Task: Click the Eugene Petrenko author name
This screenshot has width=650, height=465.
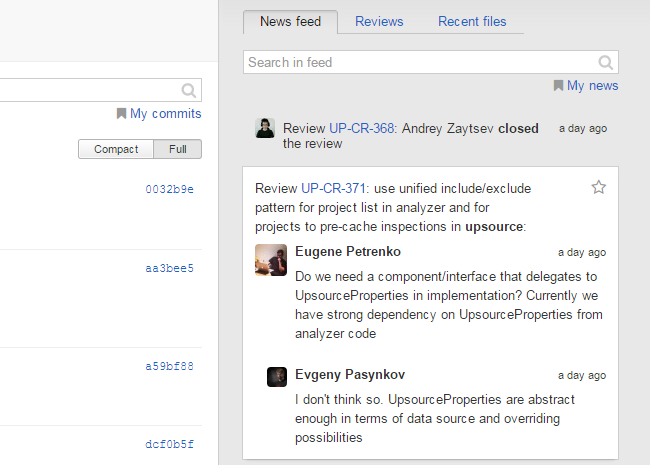Action: (348, 252)
